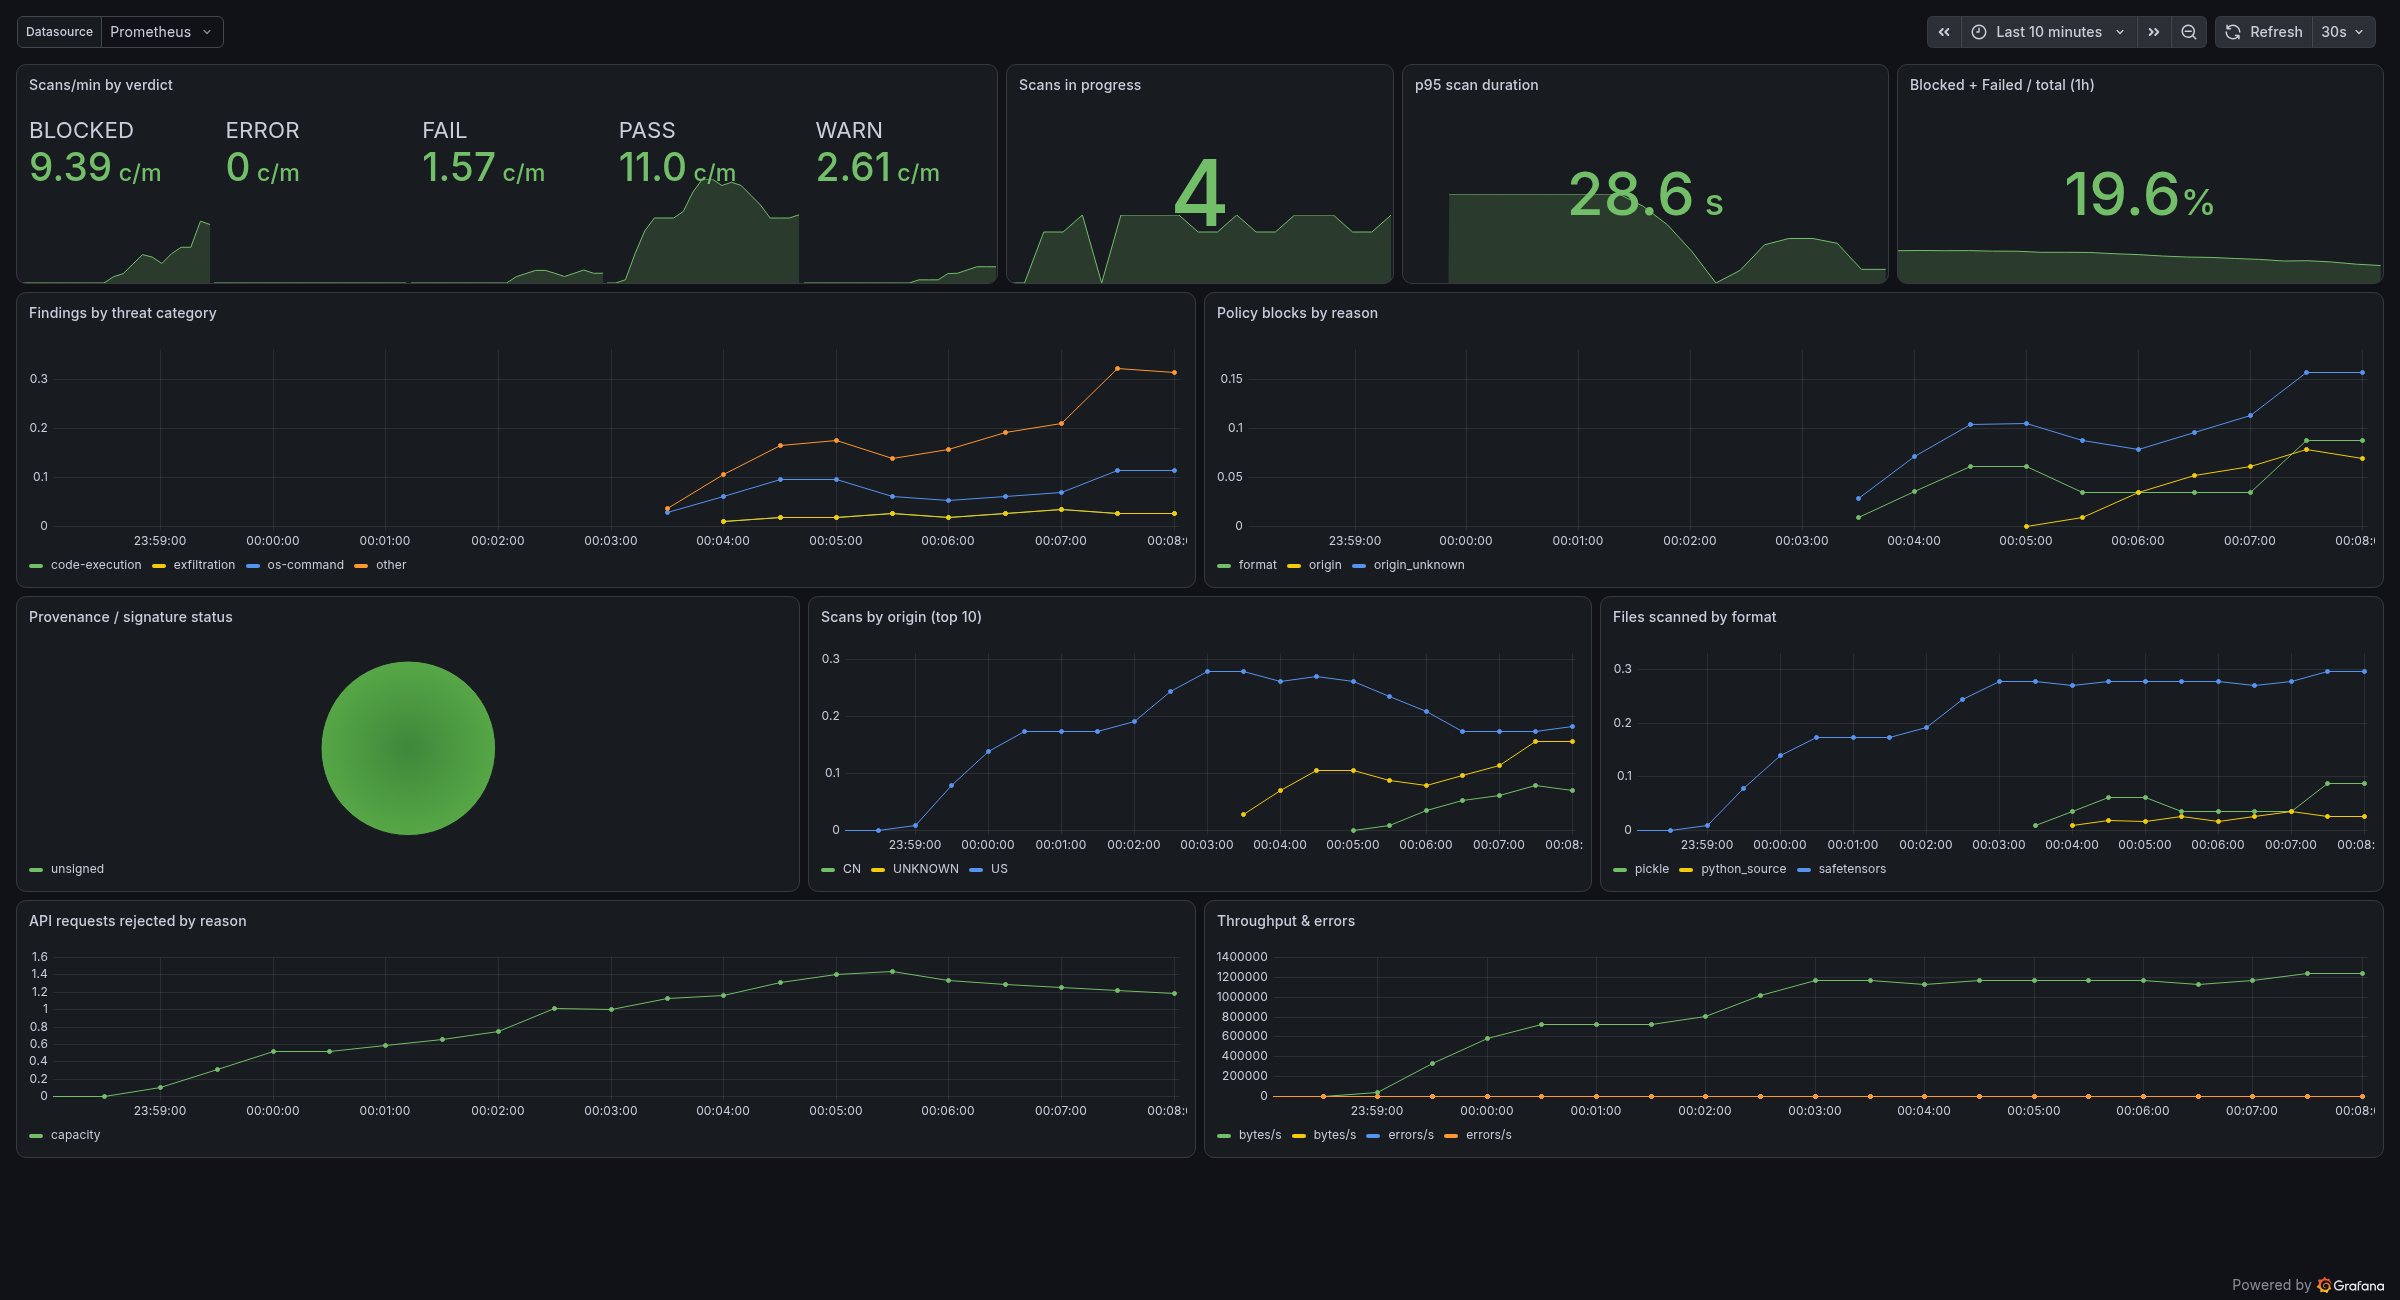Click the green unsigned pie chart
Image resolution: width=2400 pixels, height=1300 pixels.
click(408, 748)
